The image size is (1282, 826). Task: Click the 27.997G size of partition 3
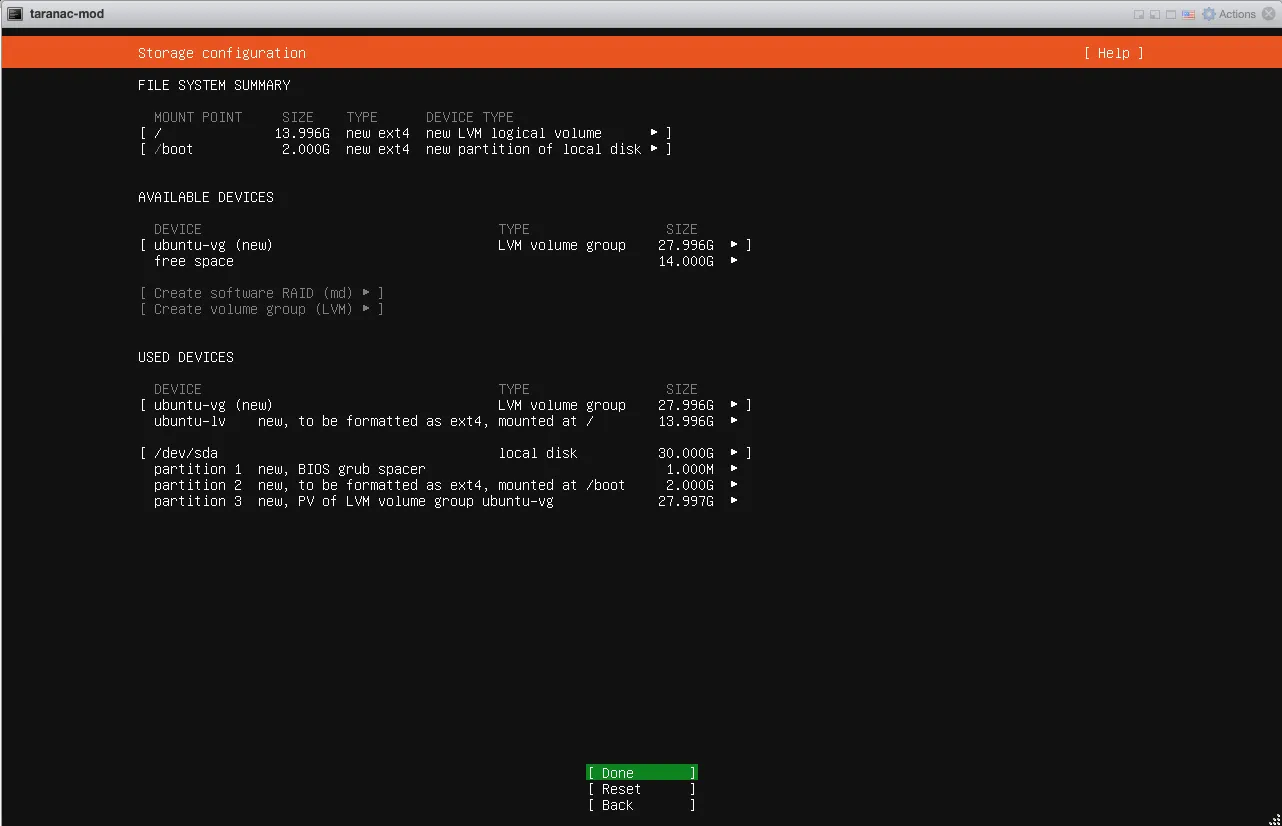pos(686,501)
